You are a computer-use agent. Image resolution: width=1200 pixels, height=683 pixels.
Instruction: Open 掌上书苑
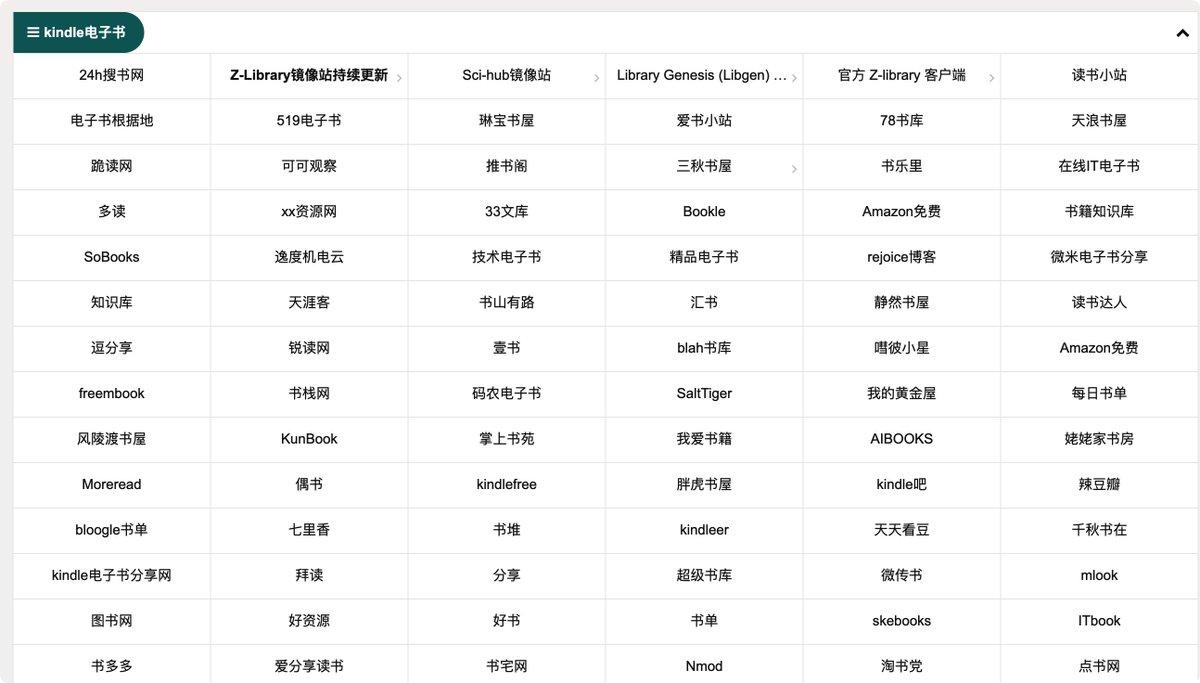(x=507, y=439)
